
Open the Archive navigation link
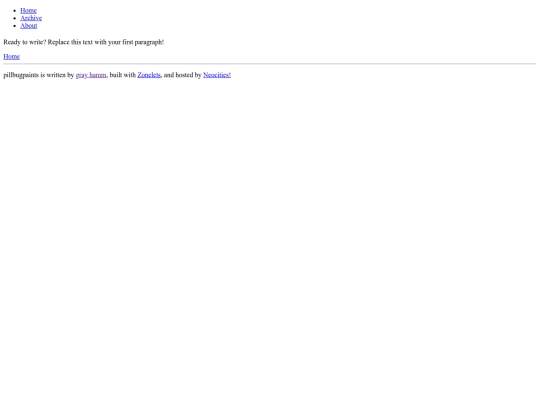pyautogui.click(x=31, y=18)
